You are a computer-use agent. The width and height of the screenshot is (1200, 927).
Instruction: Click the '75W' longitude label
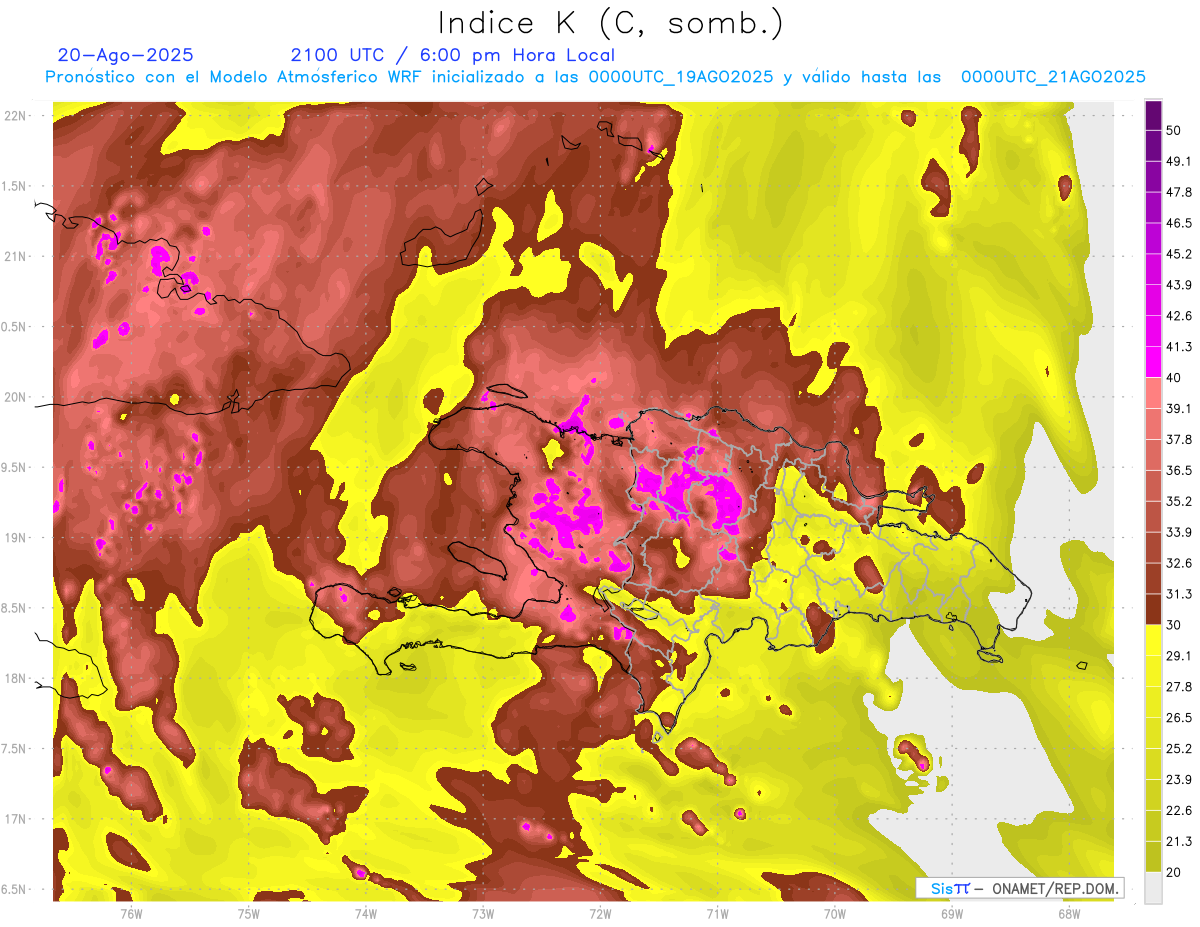(248, 913)
